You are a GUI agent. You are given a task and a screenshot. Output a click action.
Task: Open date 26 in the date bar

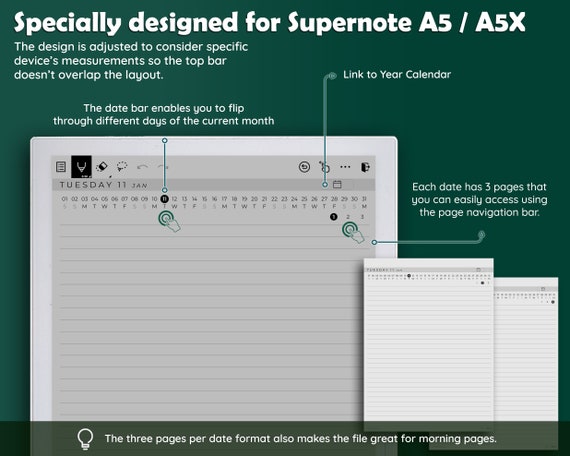click(x=314, y=199)
